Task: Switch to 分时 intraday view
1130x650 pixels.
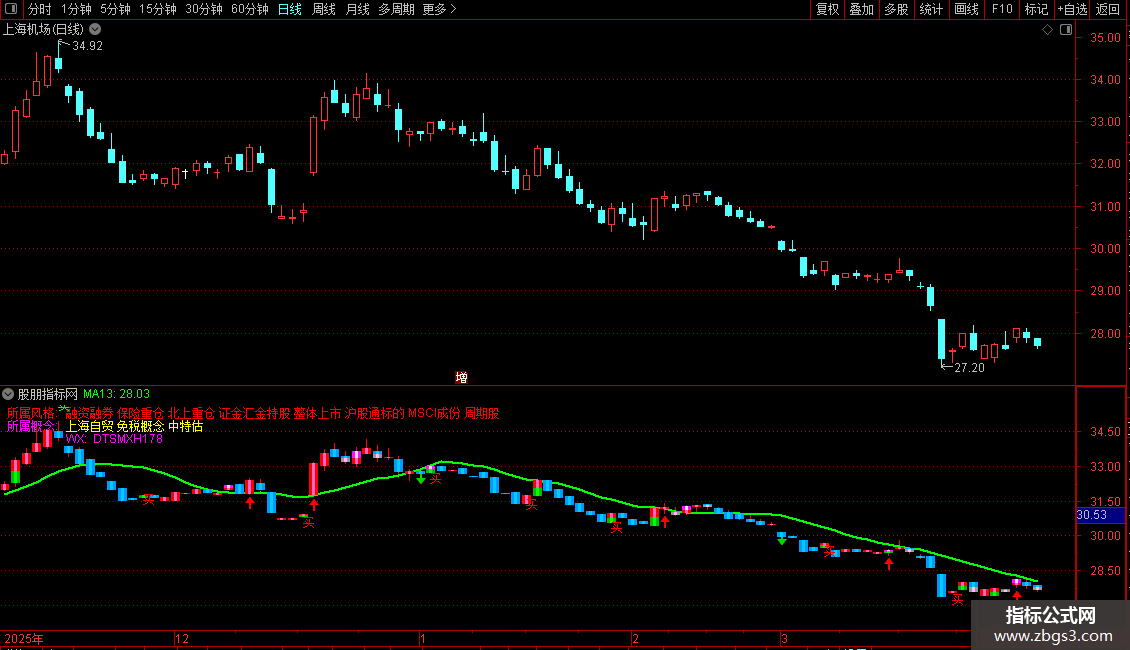Action: (x=40, y=9)
